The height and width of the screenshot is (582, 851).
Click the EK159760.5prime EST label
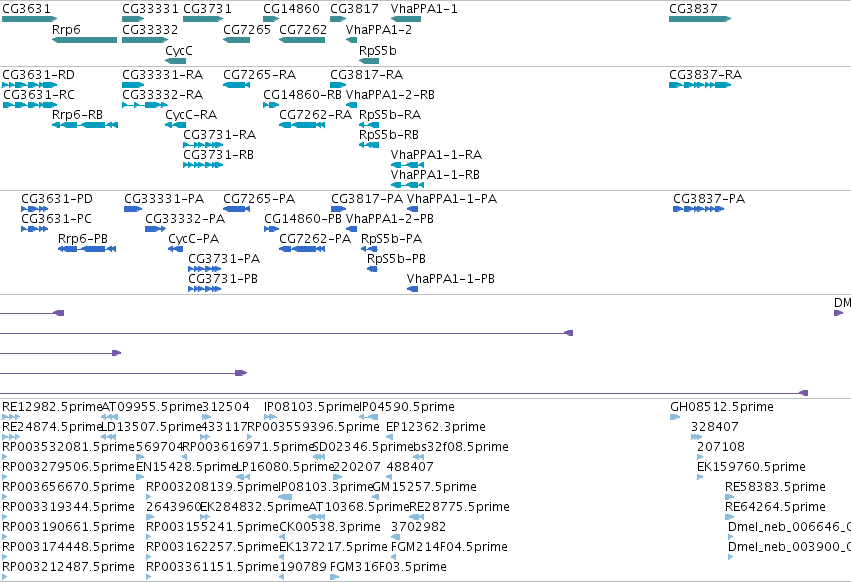tap(752, 466)
